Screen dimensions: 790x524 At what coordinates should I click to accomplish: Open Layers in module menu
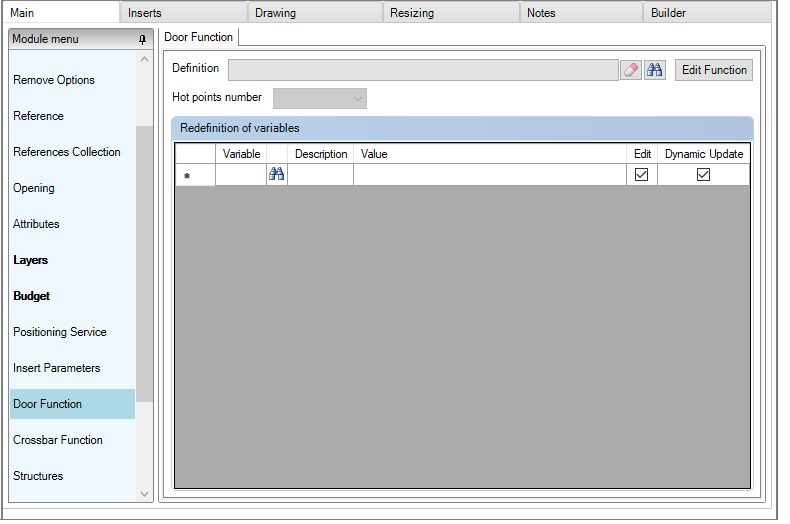(72, 260)
